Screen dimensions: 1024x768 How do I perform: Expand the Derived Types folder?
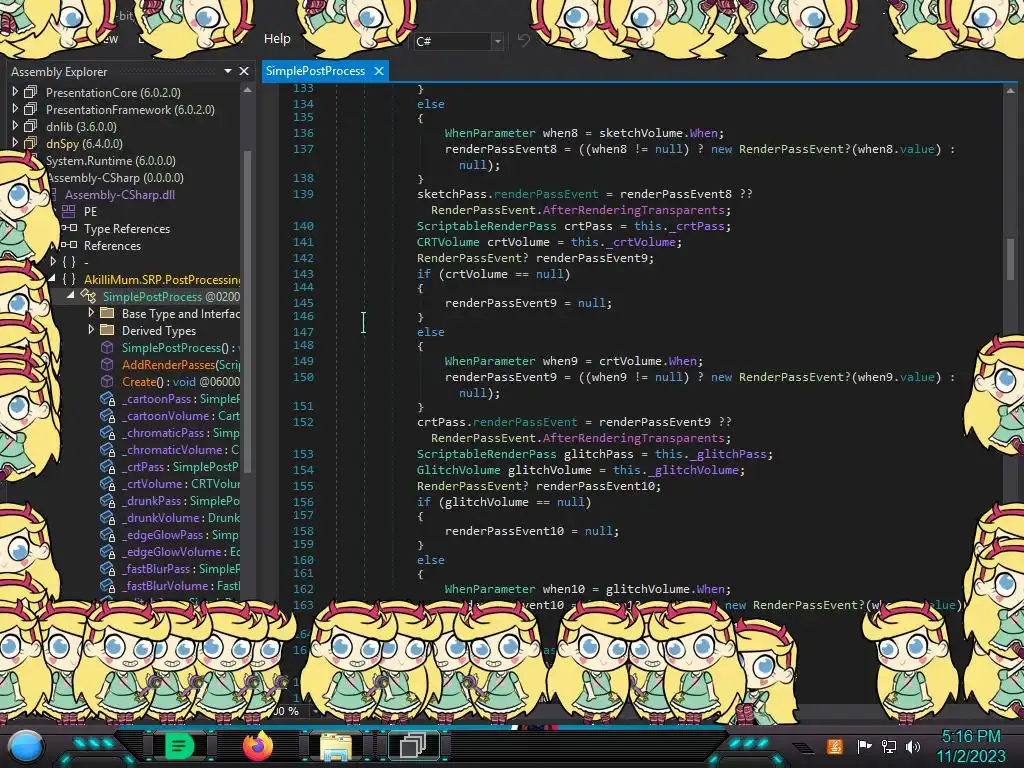pyautogui.click(x=91, y=330)
